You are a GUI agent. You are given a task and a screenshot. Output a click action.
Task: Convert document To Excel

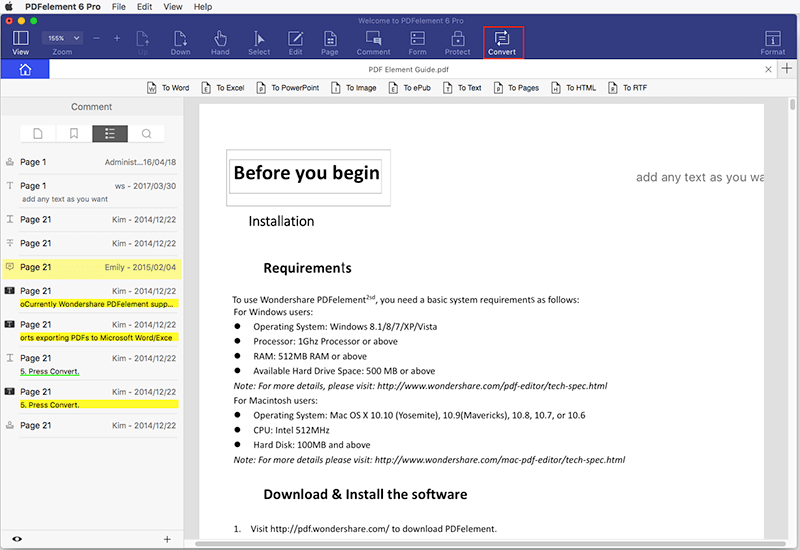[223, 88]
